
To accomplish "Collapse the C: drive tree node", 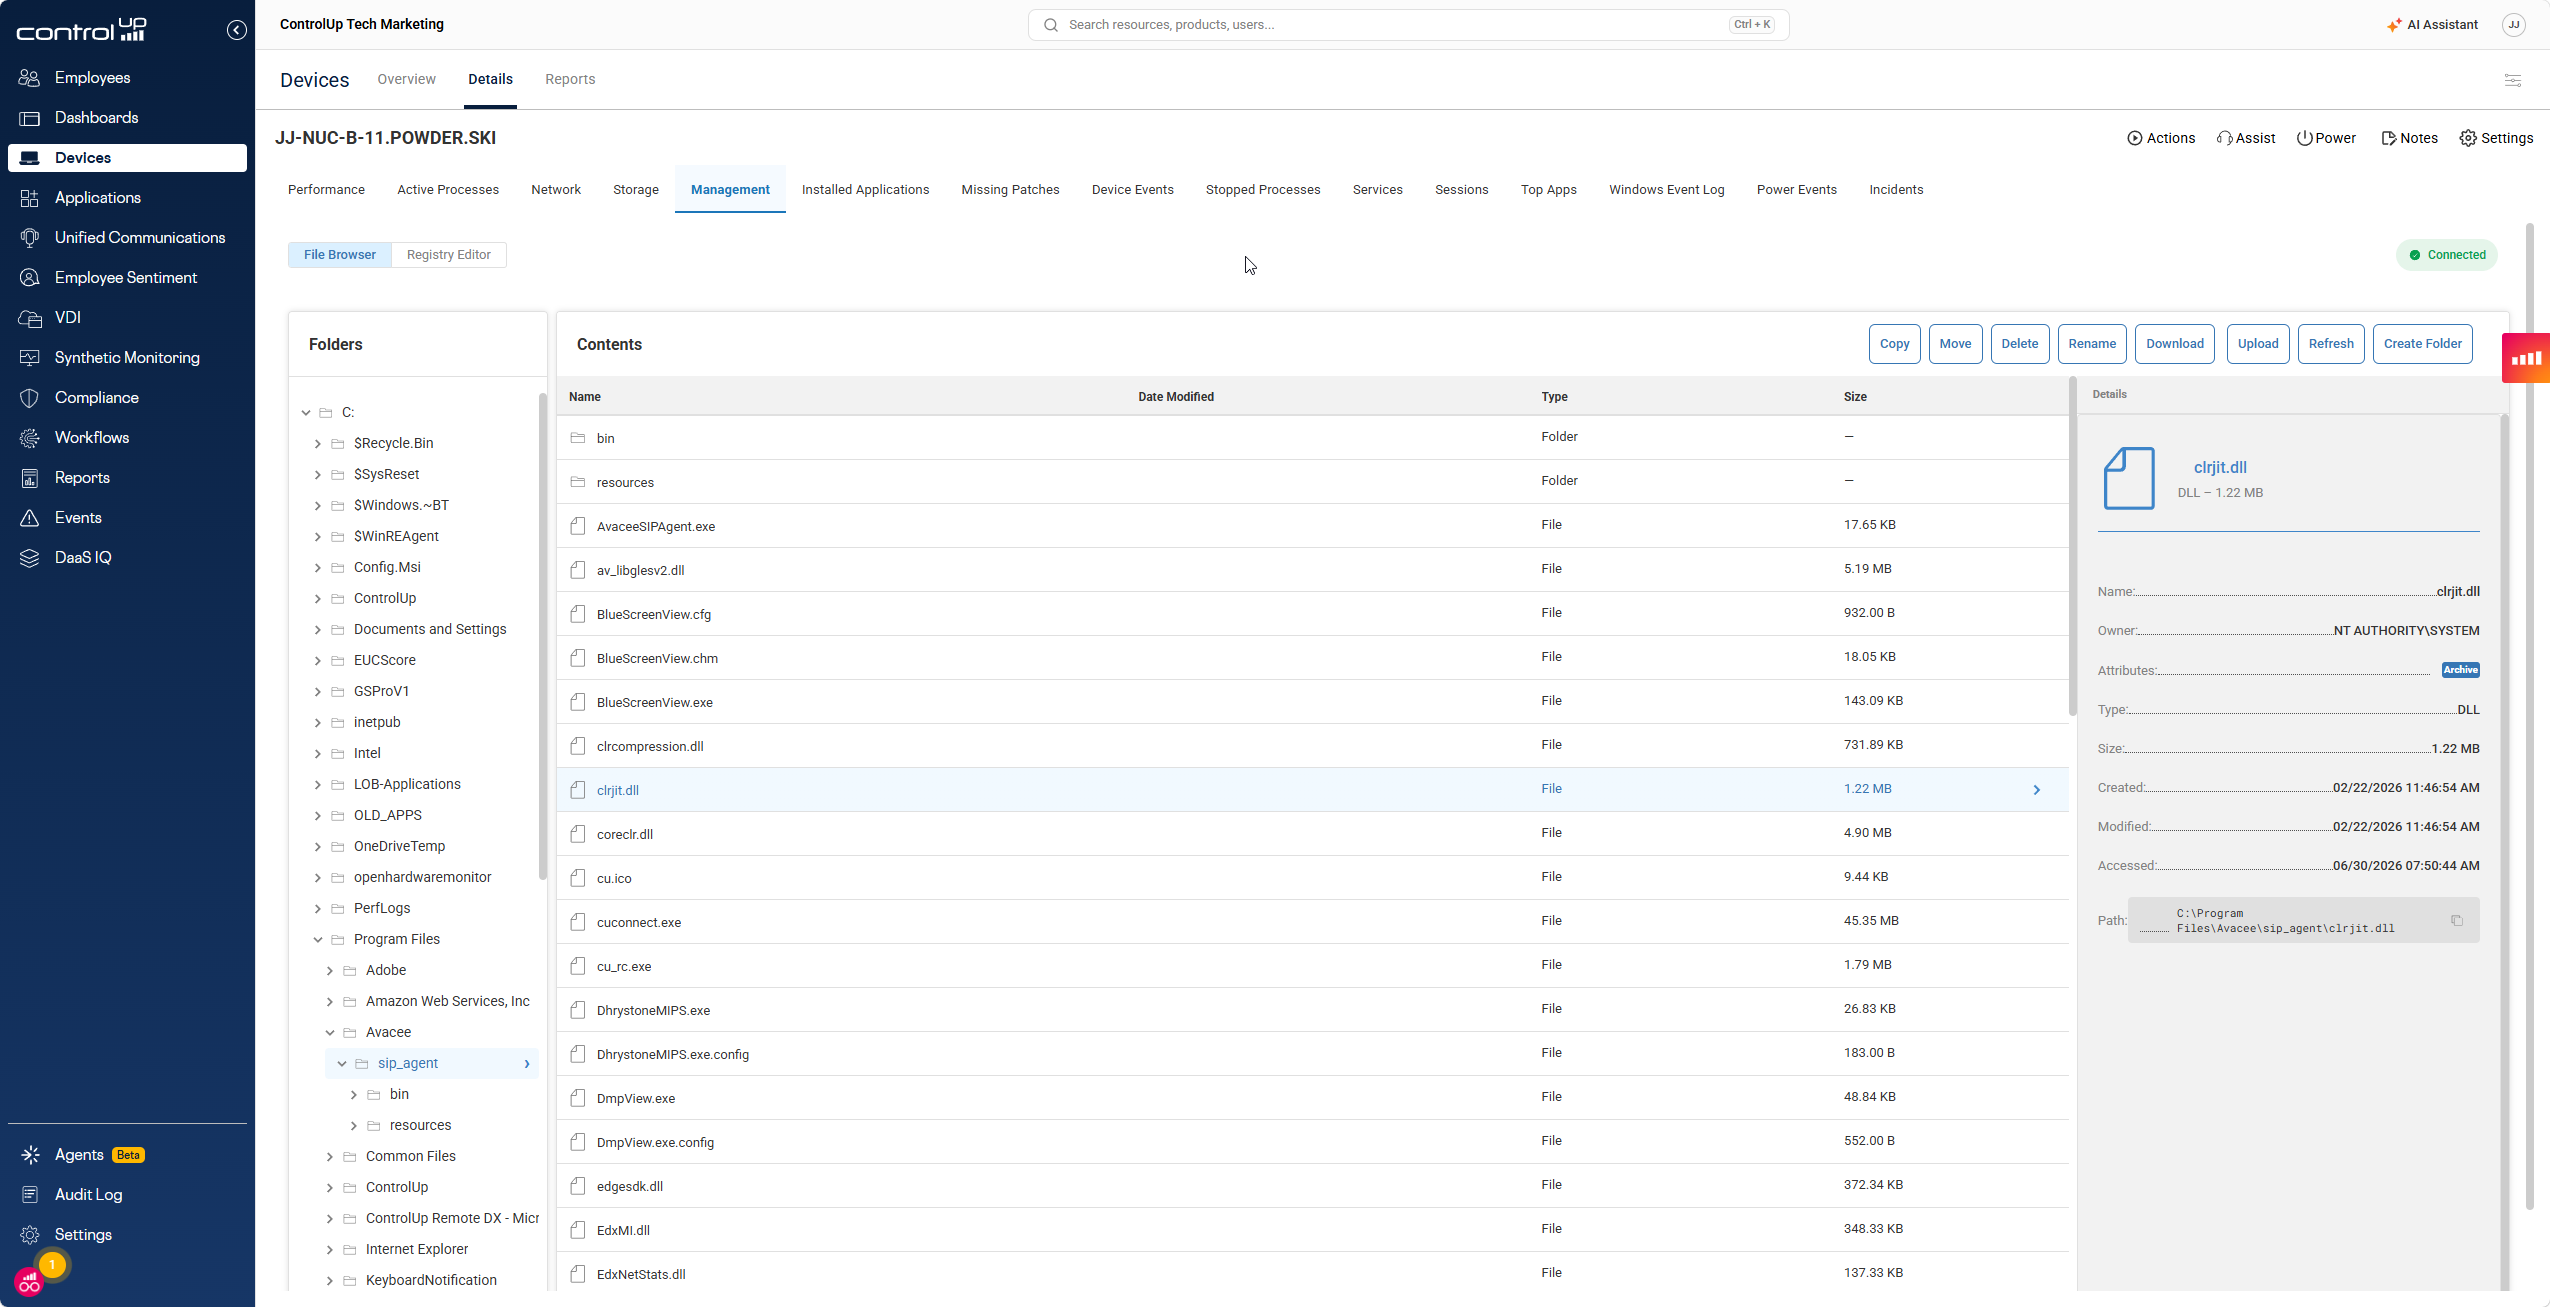I will click(306, 412).
